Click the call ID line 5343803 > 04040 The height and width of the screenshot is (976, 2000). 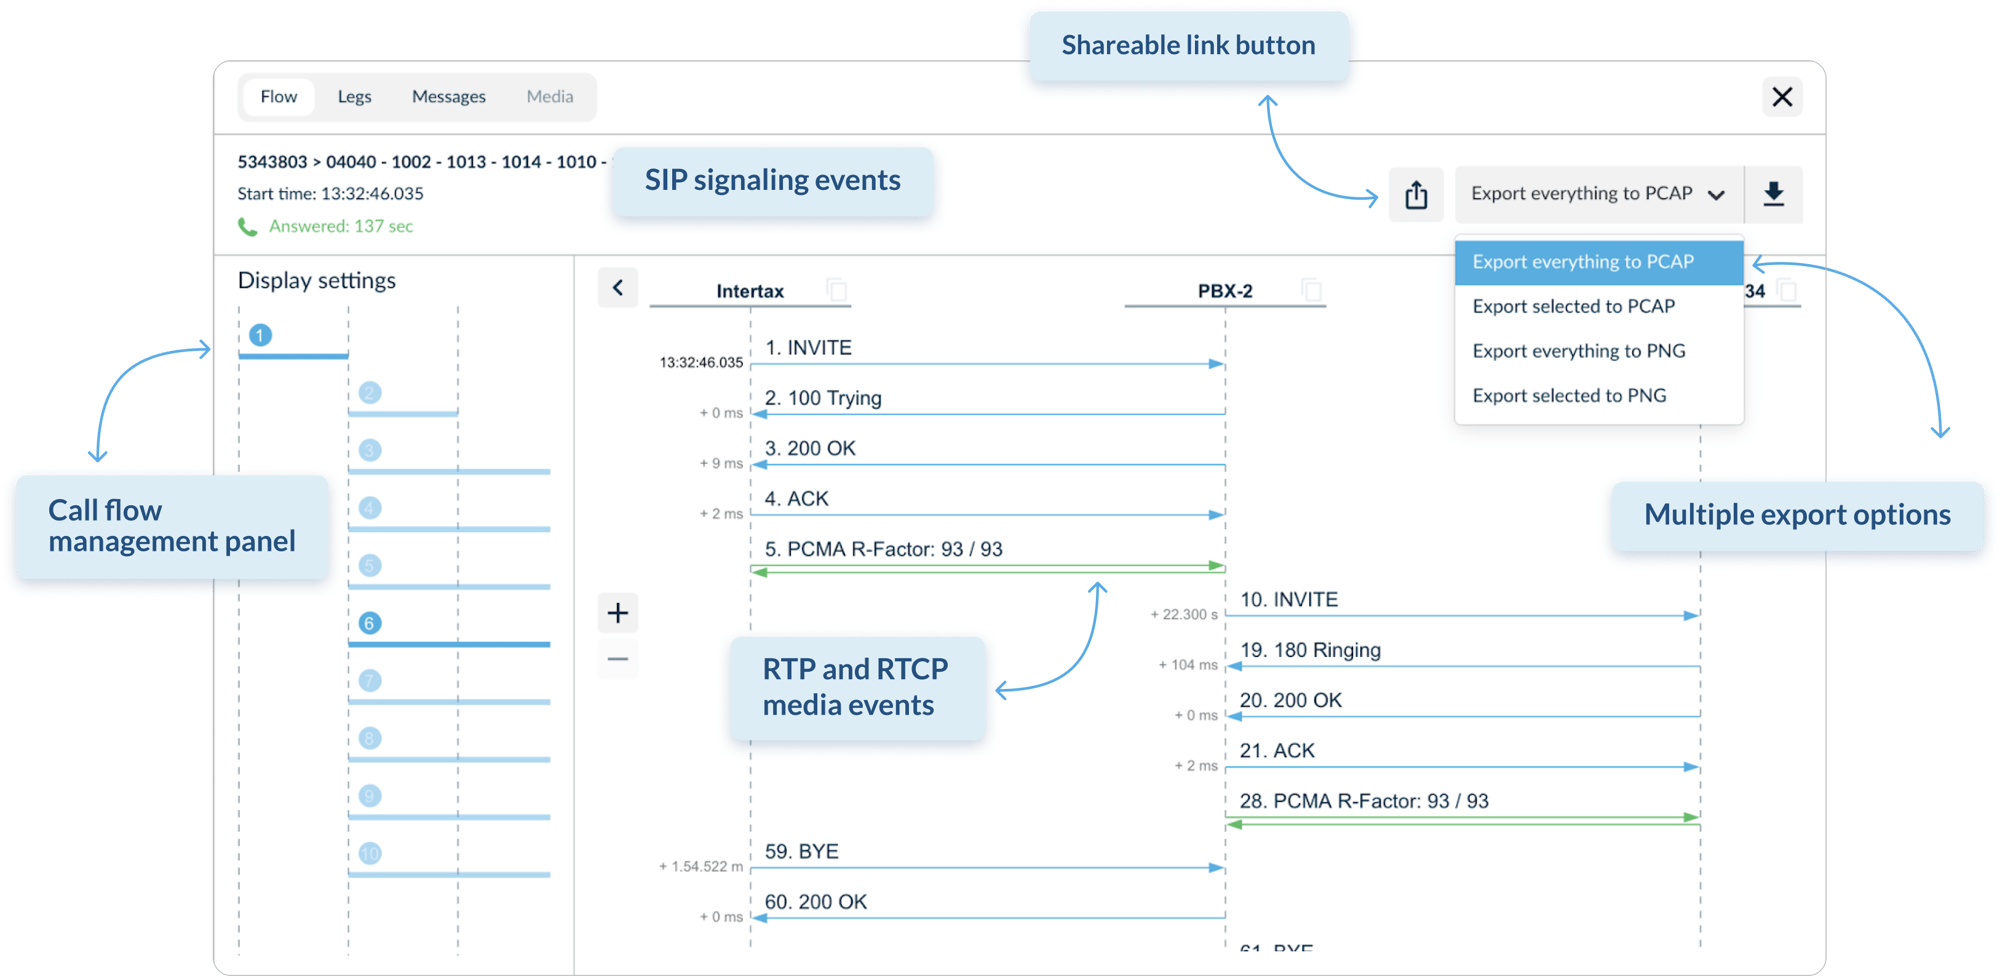coord(422,162)
